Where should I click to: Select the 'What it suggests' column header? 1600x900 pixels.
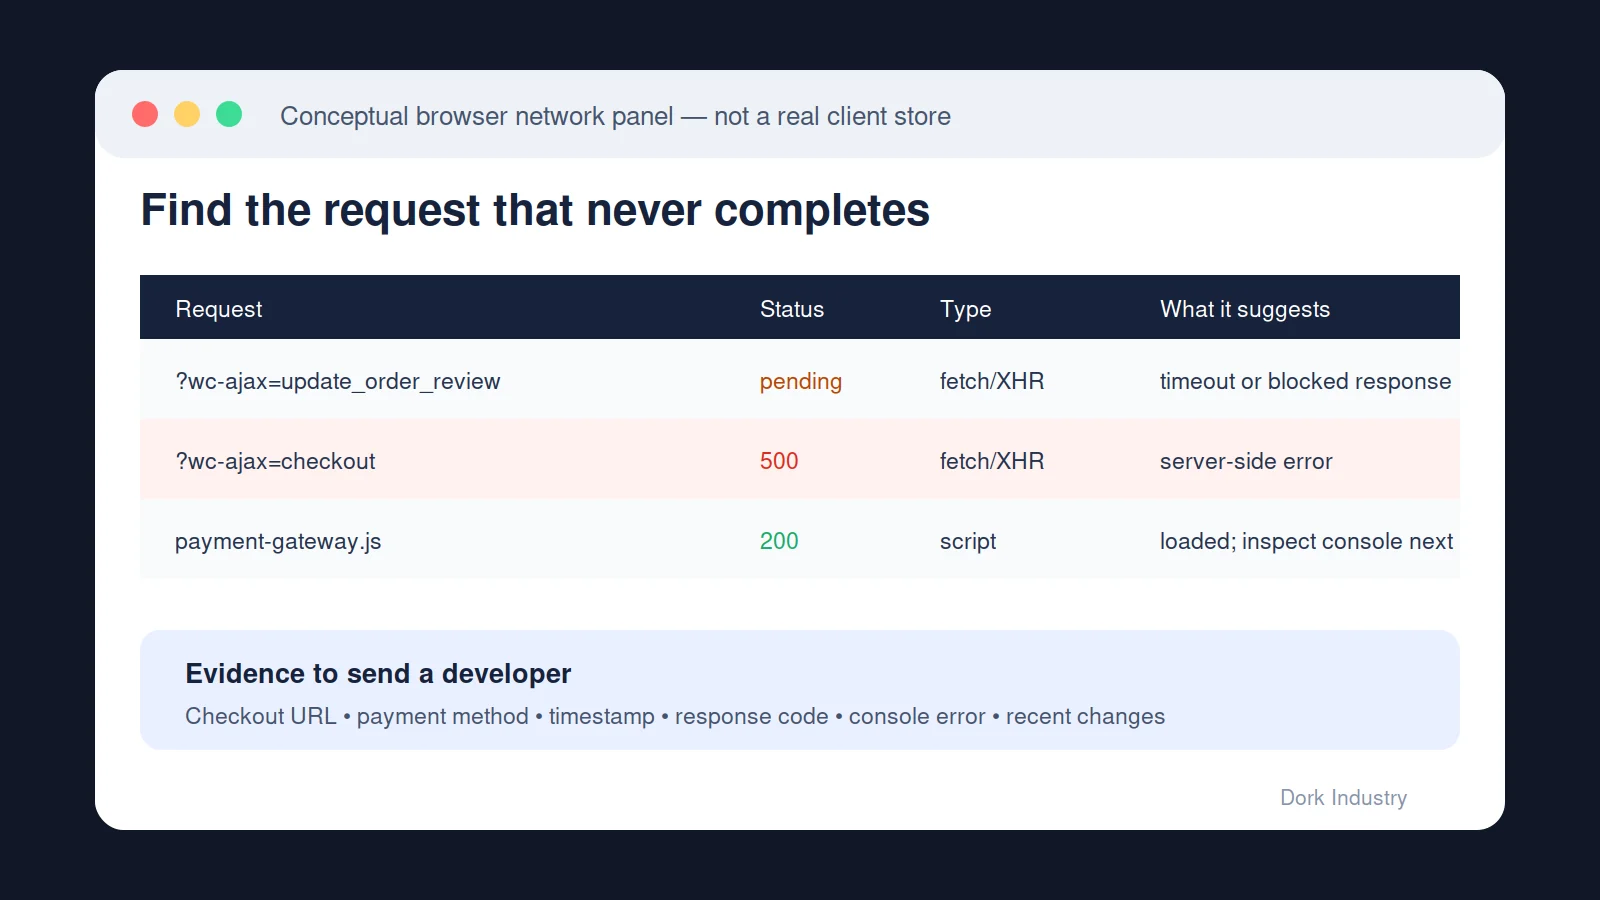pyautogui.click(x=1245, y=309)
